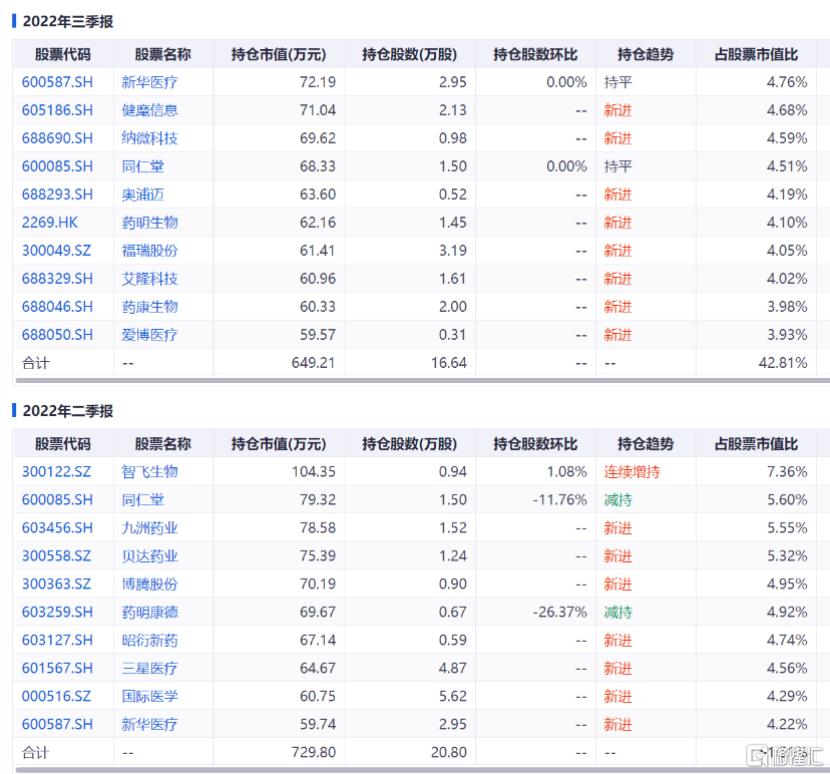Screen dimensions: 830x774
Task: Open stock code 688690.SH link
Action: 57,138
